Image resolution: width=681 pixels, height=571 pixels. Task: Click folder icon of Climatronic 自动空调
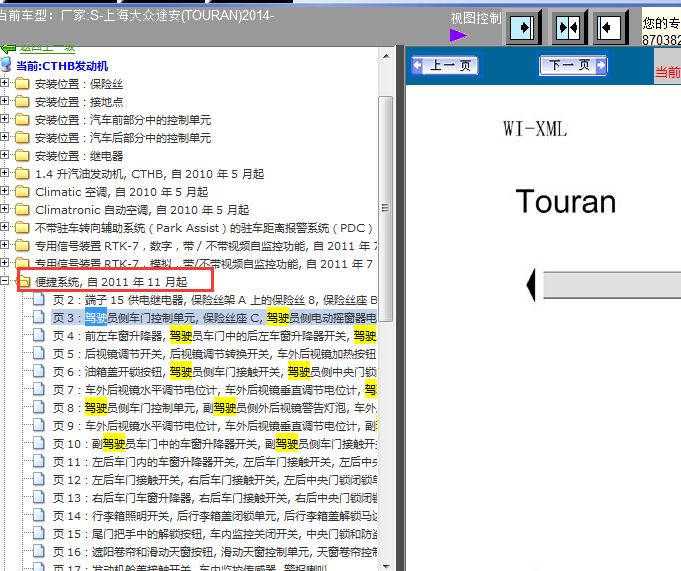[22, 210]
